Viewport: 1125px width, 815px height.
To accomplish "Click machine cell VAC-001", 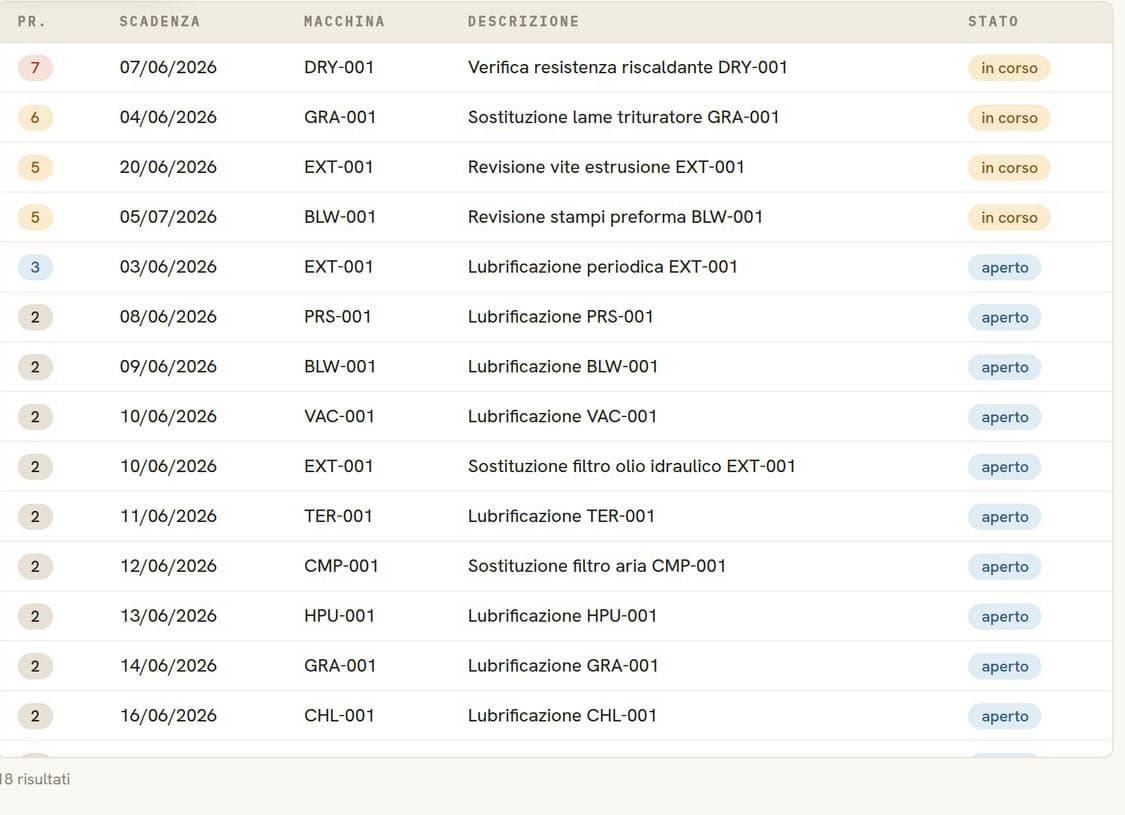I will click(339, 416).
